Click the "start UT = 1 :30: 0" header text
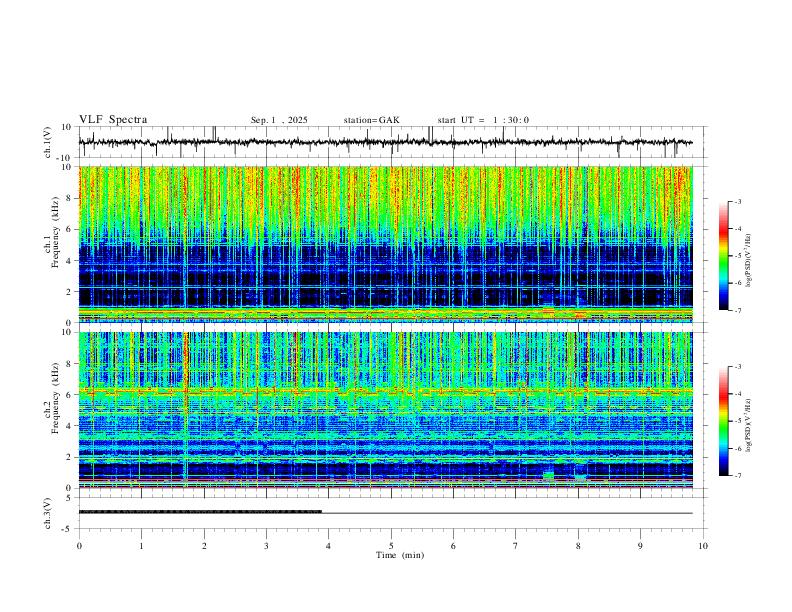Image resolution: width=792 pixels, height=612 pixels. tap(483, 120)
